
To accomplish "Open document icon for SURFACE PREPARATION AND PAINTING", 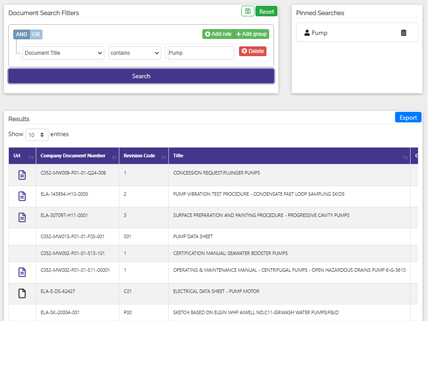I will (22, 217).
